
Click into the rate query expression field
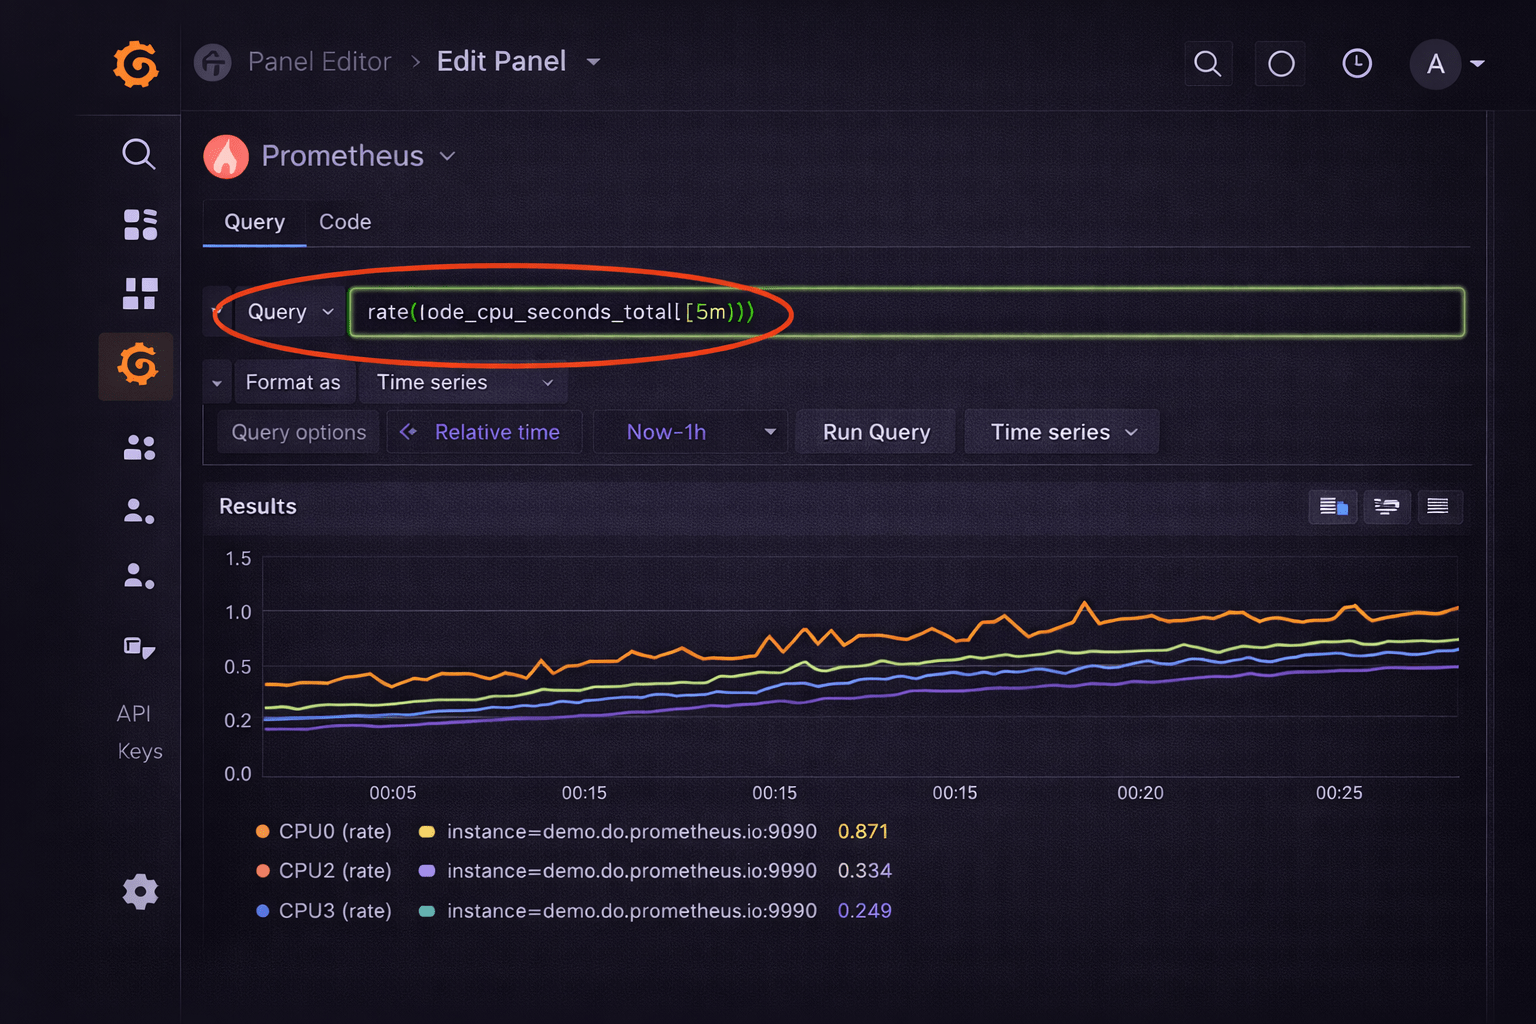[907, 312]
